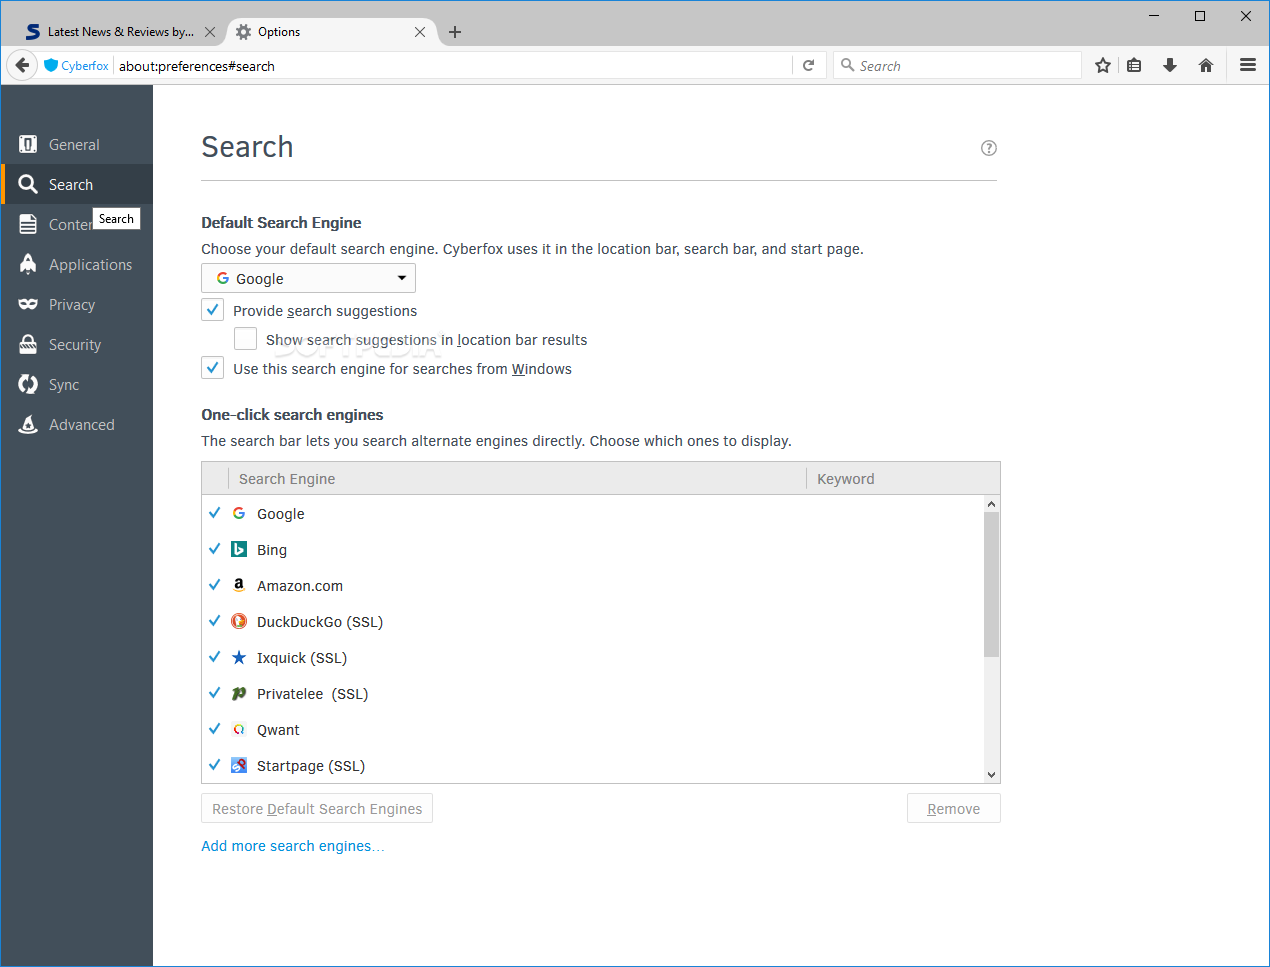Click Restore Default Search Engines button
The width and height of the screenshot is (1270, 967).
click(317, 808)
